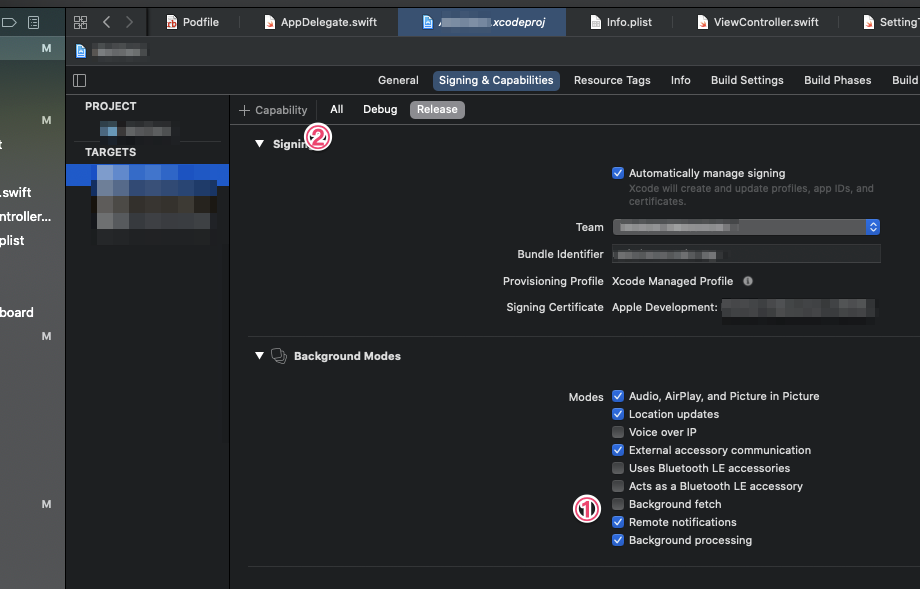Click AppDelegate.swift tab's swift icon
Image resolution: width=920 pixels, height=589 pixels.
pyautogui.click(x=269, y=22)
